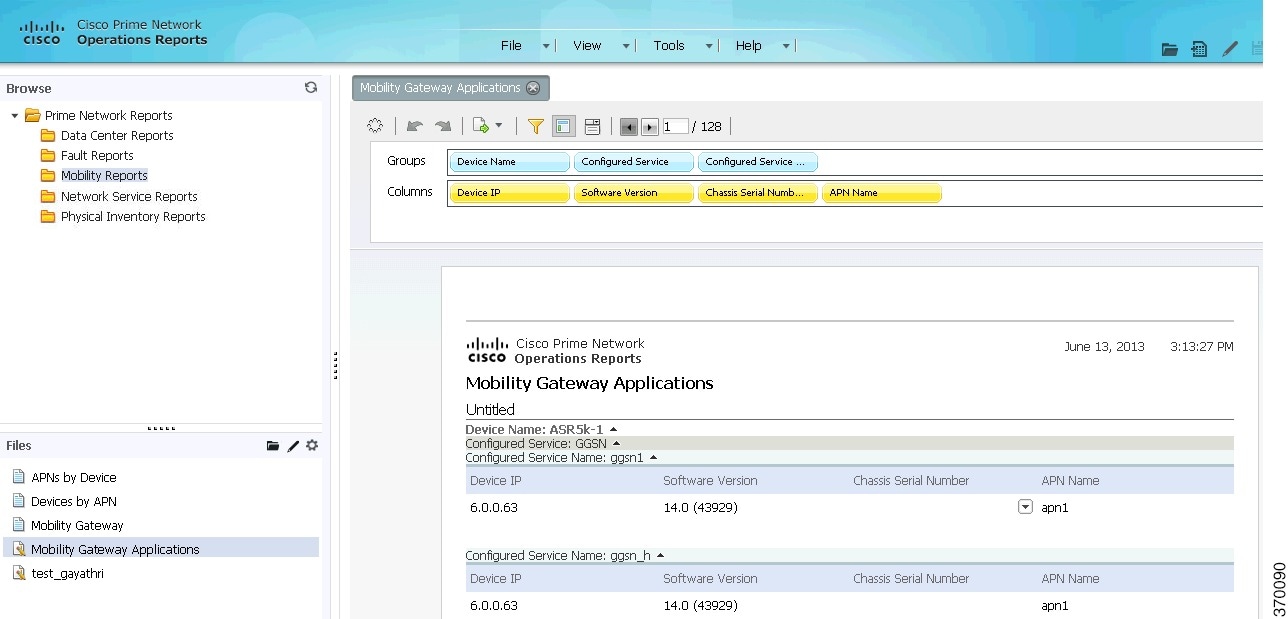The height and width of the screenshot is (619, 1288).
Task: Click the report sheet icon in top bar
Action: tap(1199, 48)
